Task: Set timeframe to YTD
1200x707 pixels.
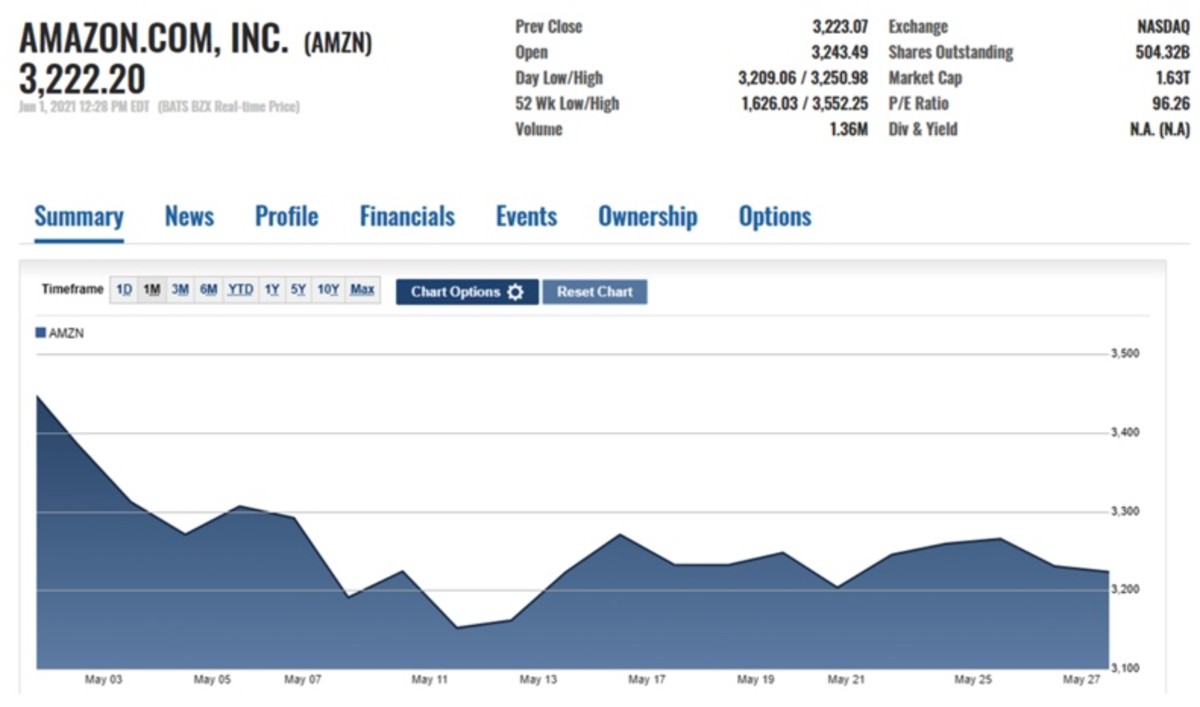Action: [240, 290]
